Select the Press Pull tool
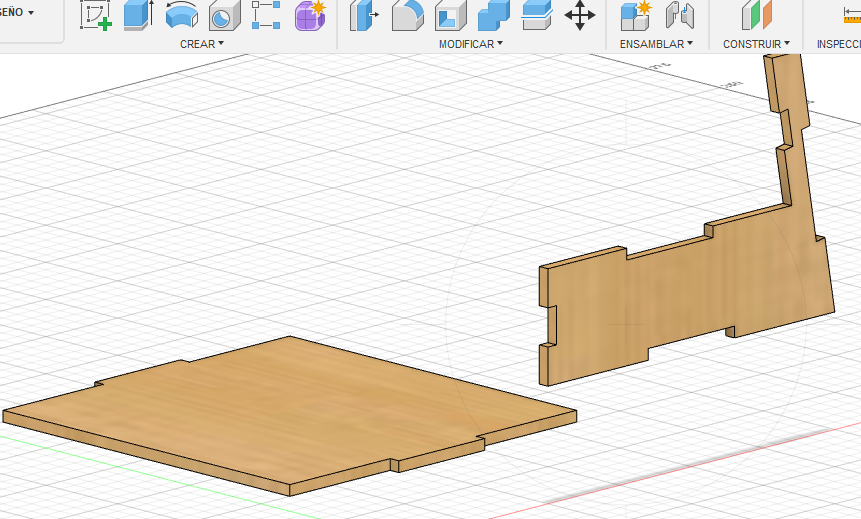861x519 pixels. [x=364, y=15]
